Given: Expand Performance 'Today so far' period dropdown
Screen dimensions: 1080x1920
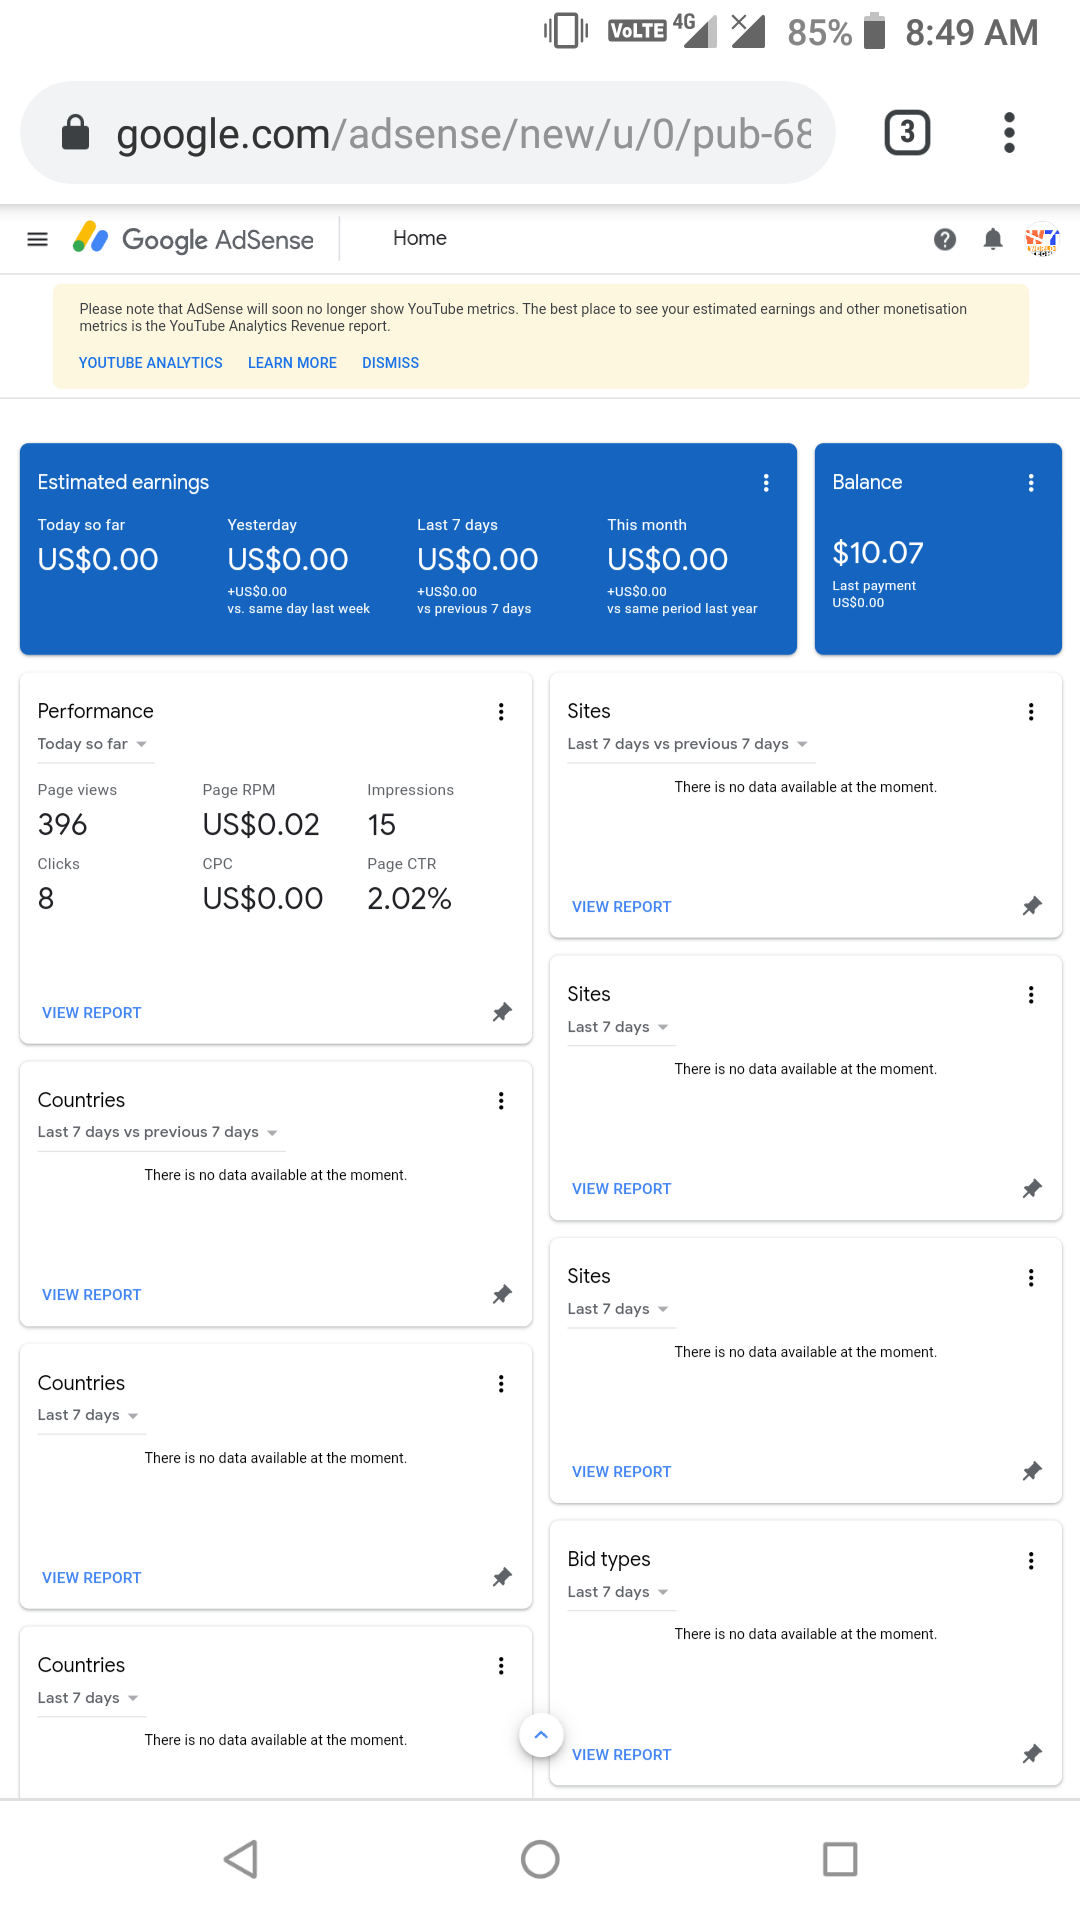Looking at the screenshot, I should coord(95,744).
